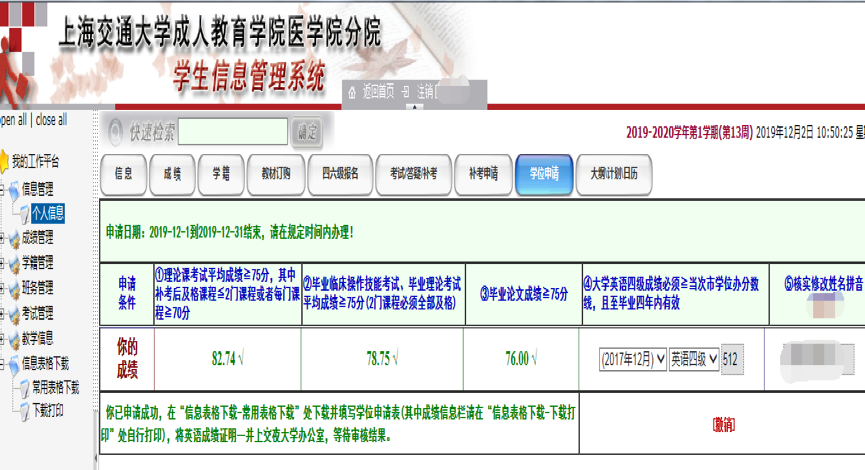The height and width of the screenshot is (470, 865).
Task: Open the 教材订购 tab
Action: 276,174
